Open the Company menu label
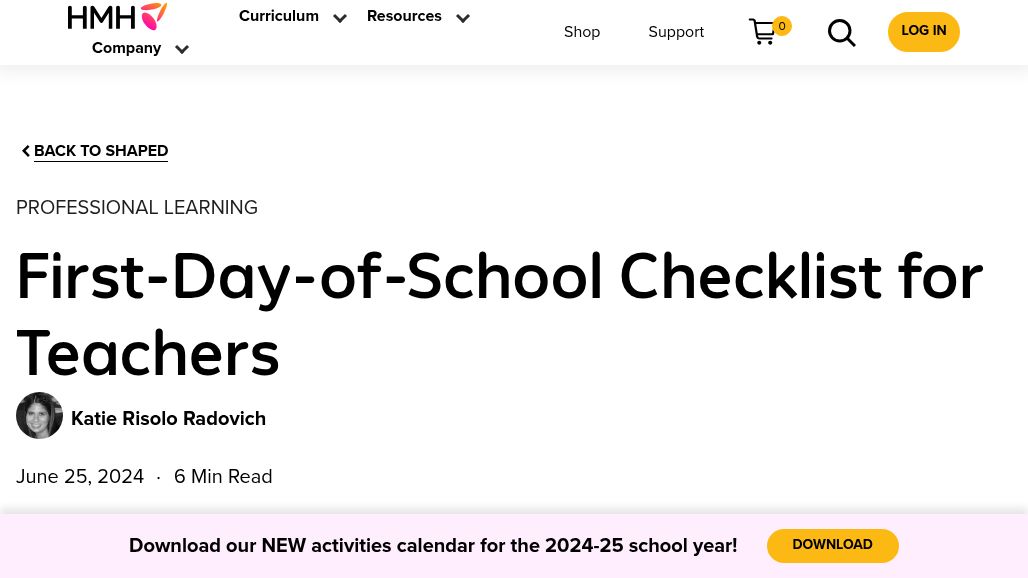The height and width of the screenshot is (578, 1028). coord(126,49)
